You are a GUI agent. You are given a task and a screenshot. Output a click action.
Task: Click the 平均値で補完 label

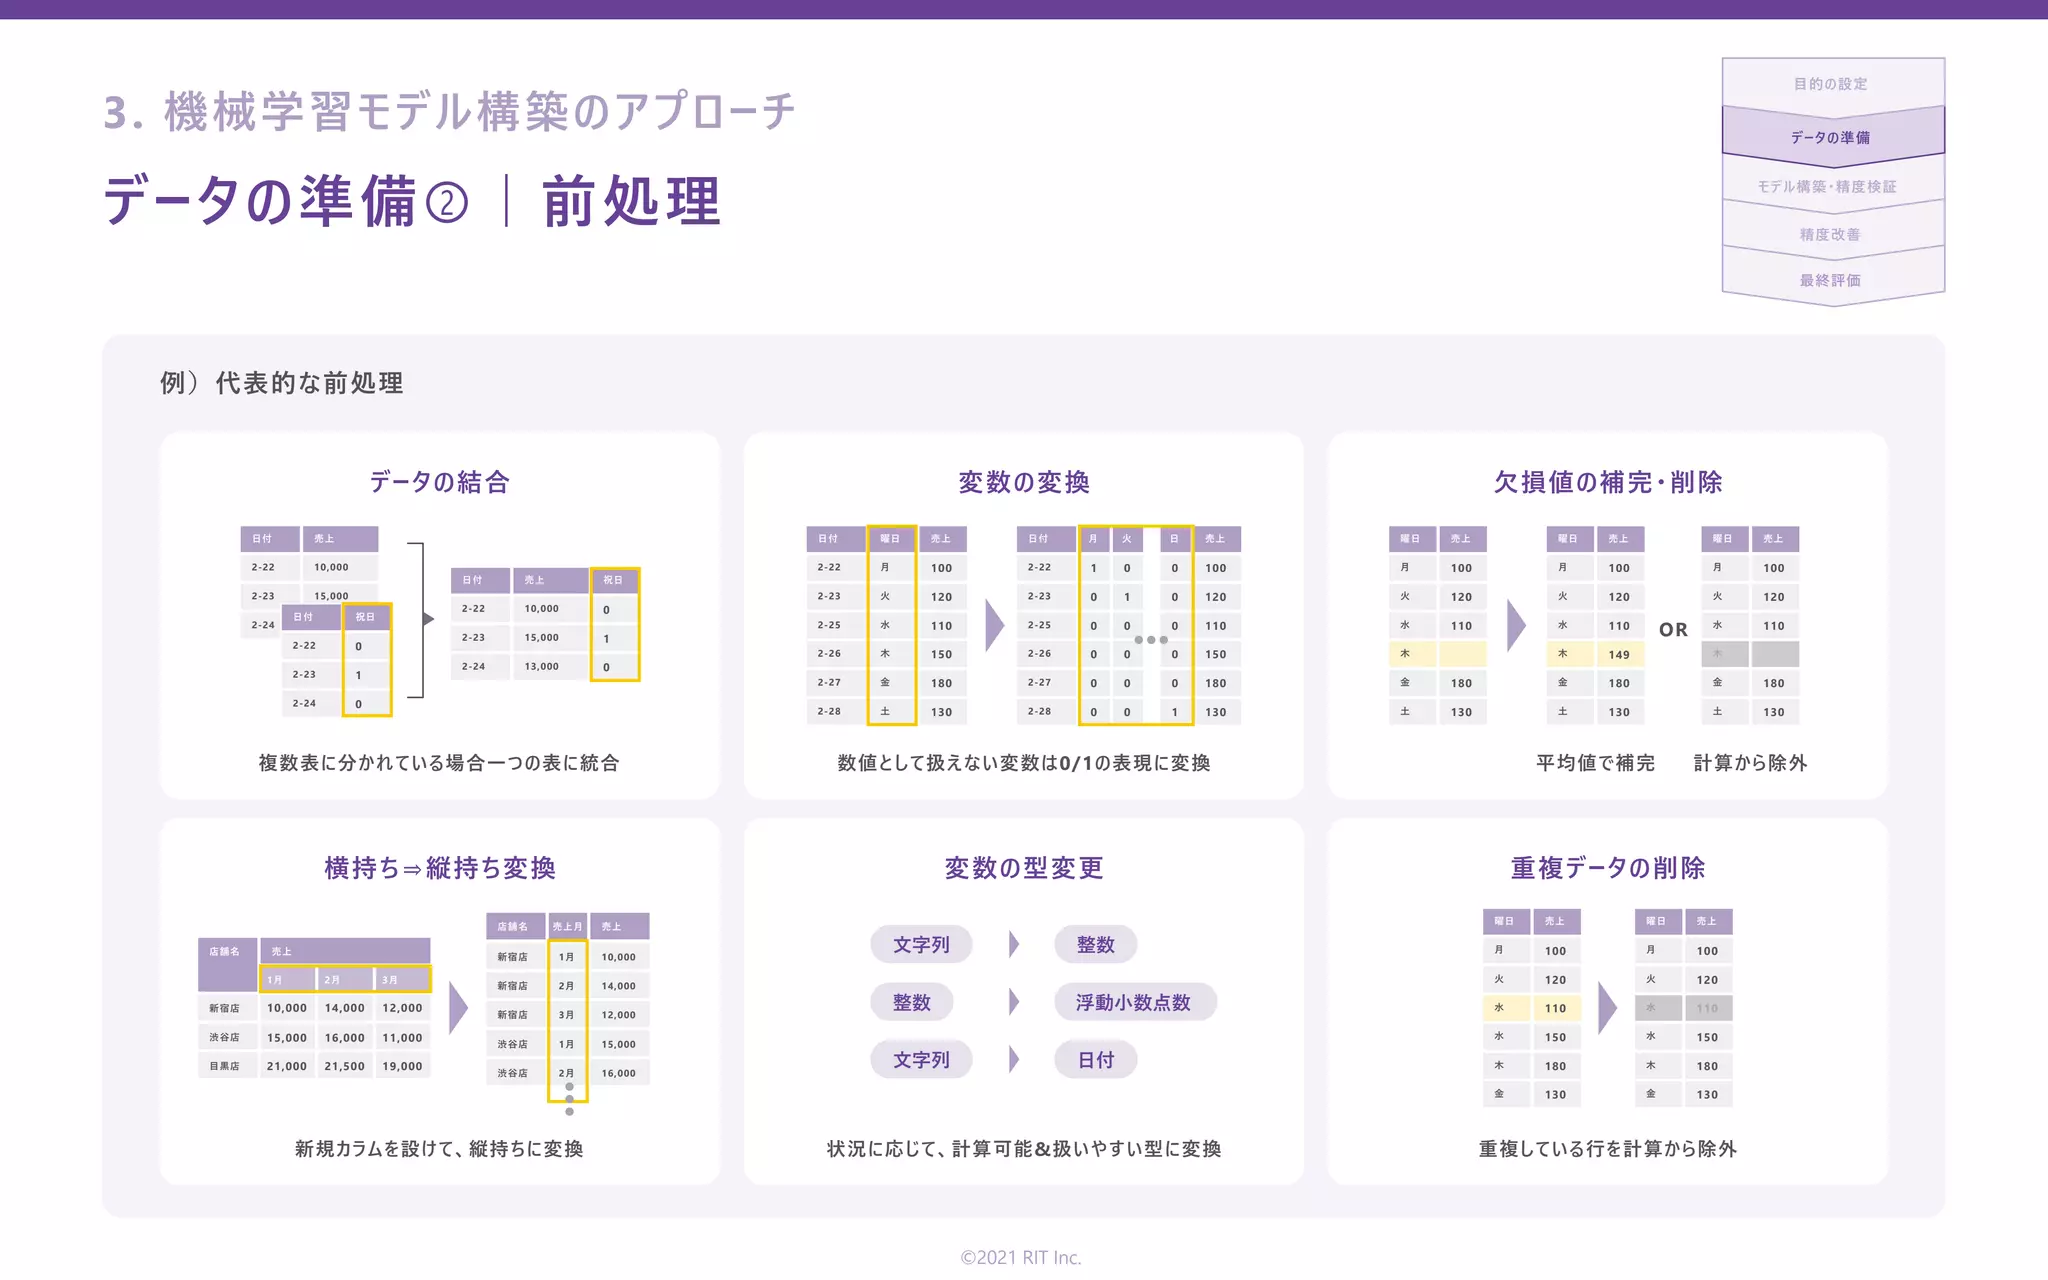pyautogui.click(x=1596, y=763)
